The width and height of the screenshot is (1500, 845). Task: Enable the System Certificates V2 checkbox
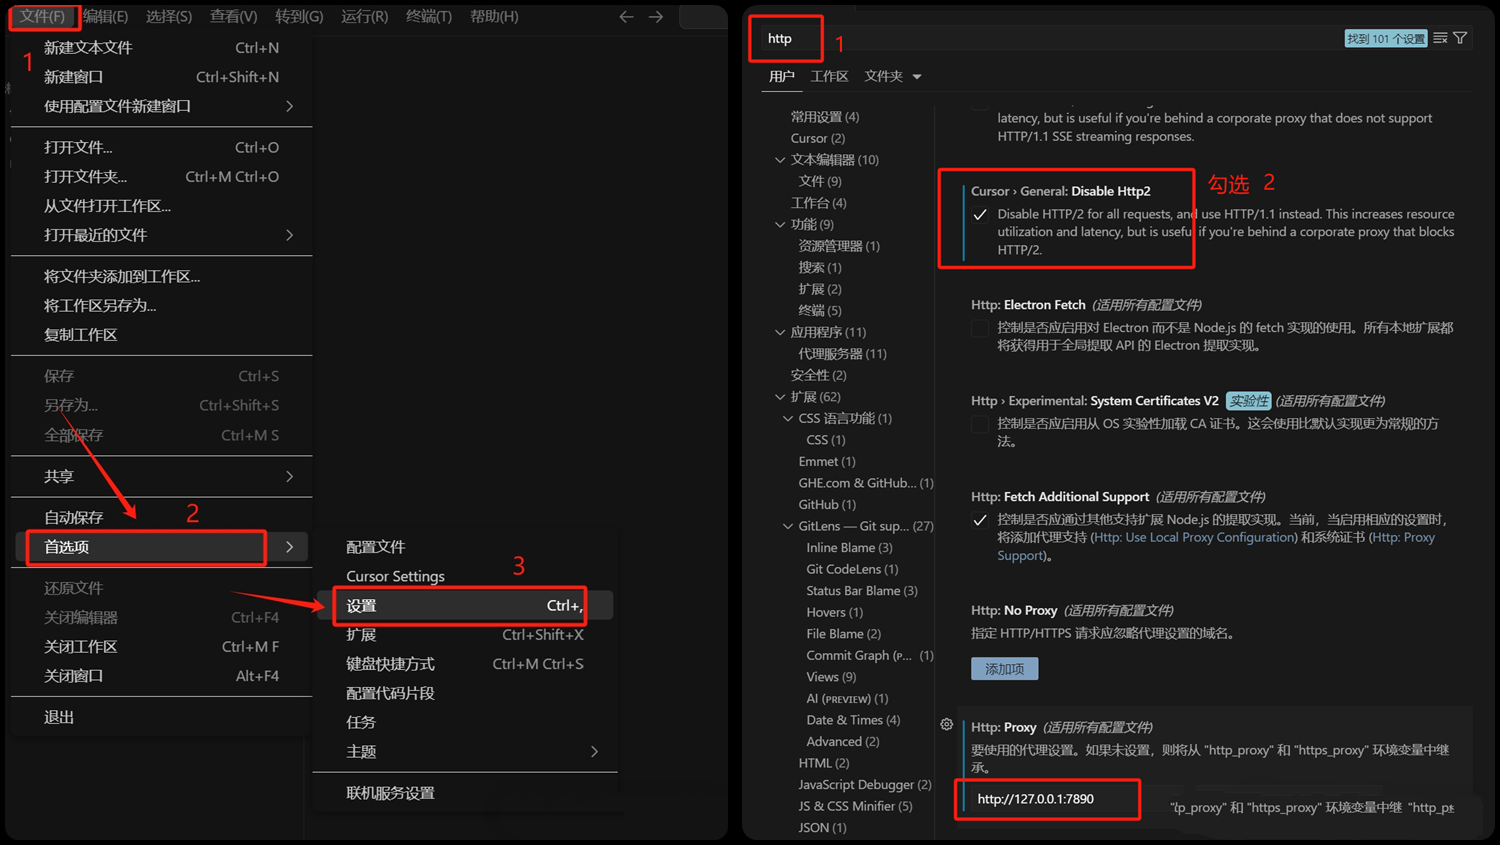tap(980, 424)
